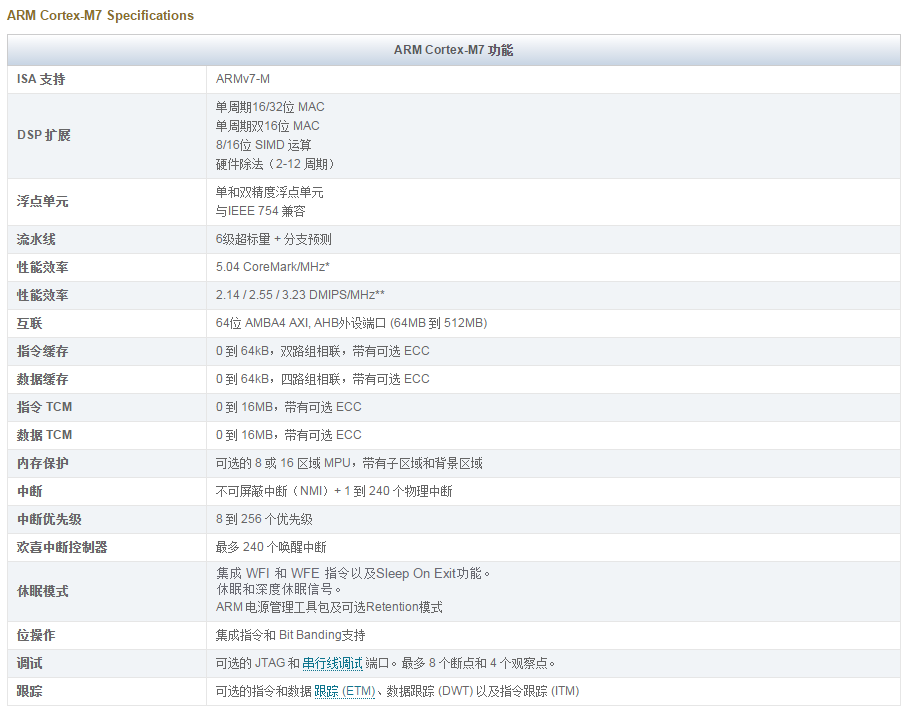This screenshot has width=920, height=715.
Task: Click the 可选的 8 或 16 区域 MPU value
Action: point(349,463)
